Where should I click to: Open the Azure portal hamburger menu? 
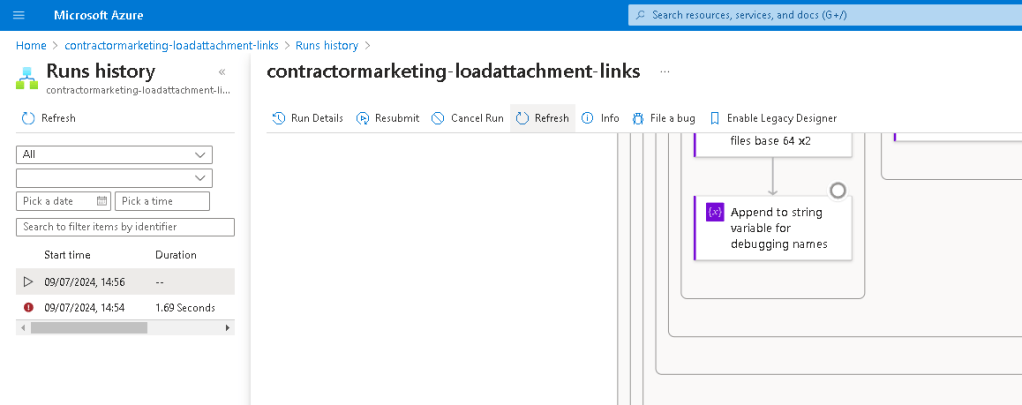(18, 15)
